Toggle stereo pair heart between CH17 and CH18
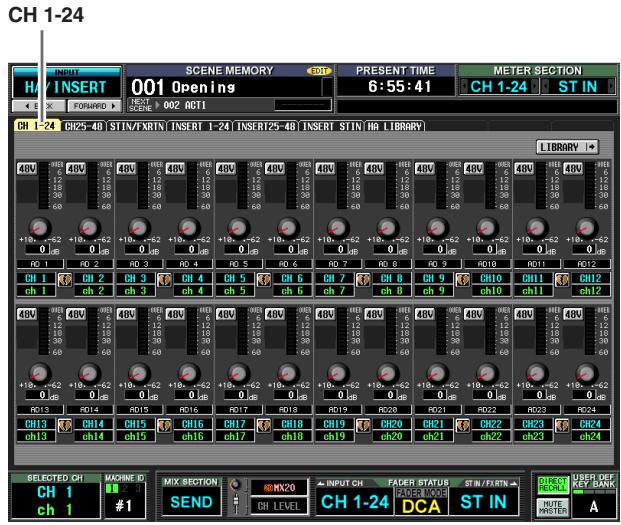621x525 pixels. coord(263,426)
